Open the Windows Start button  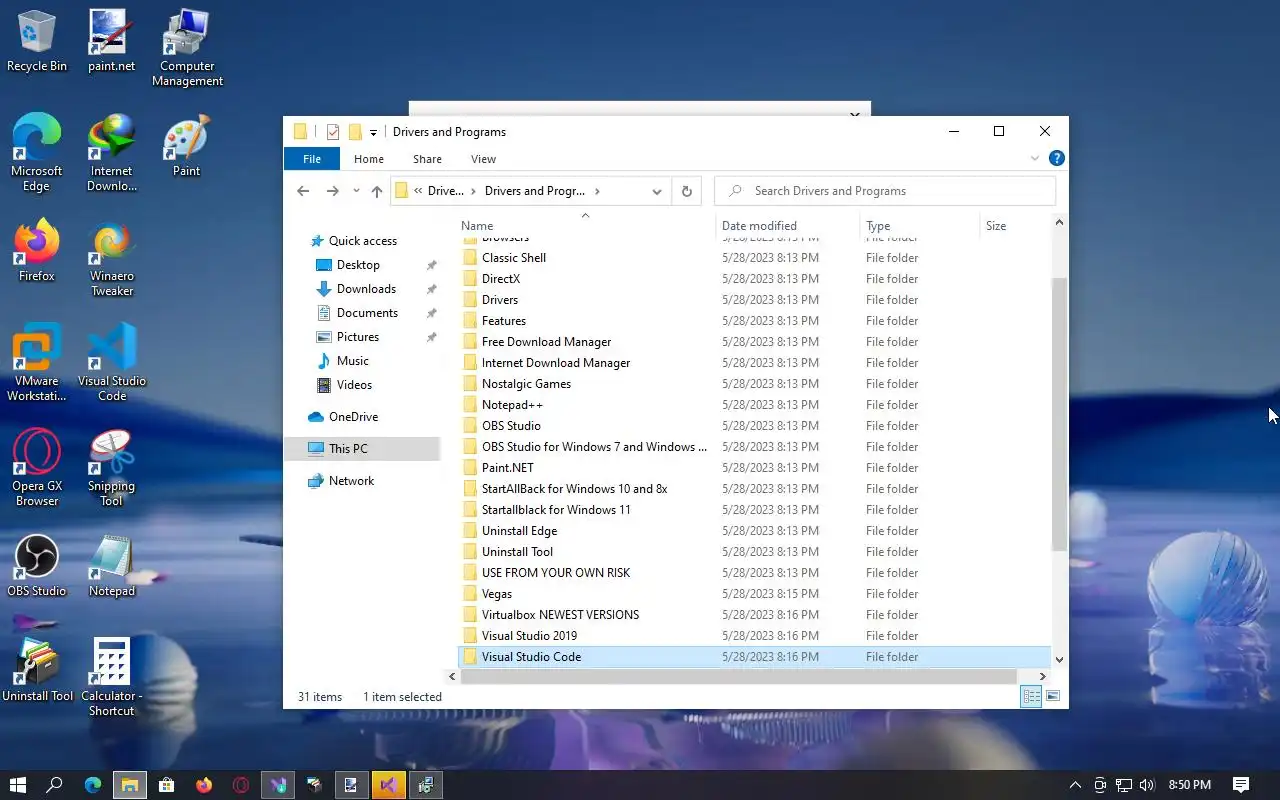coord(17,785)
